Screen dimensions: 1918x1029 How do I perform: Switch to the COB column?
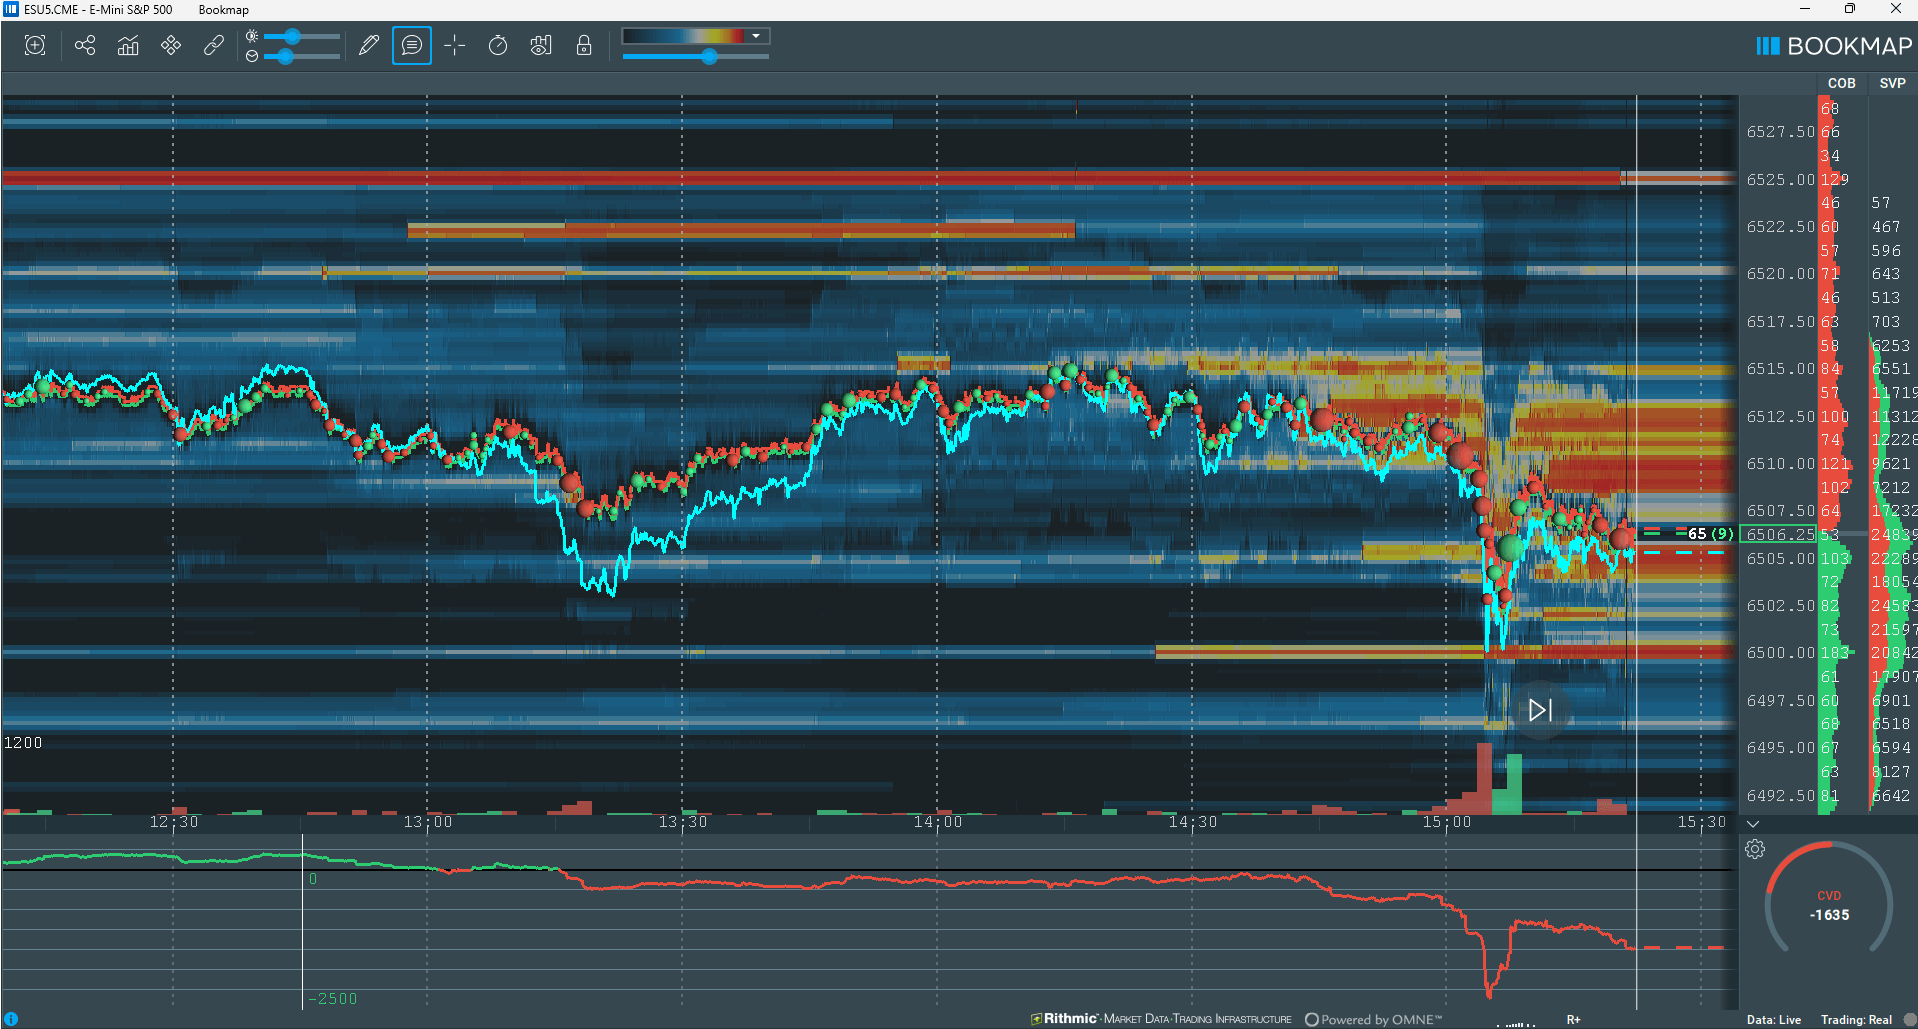(1841, 83)
